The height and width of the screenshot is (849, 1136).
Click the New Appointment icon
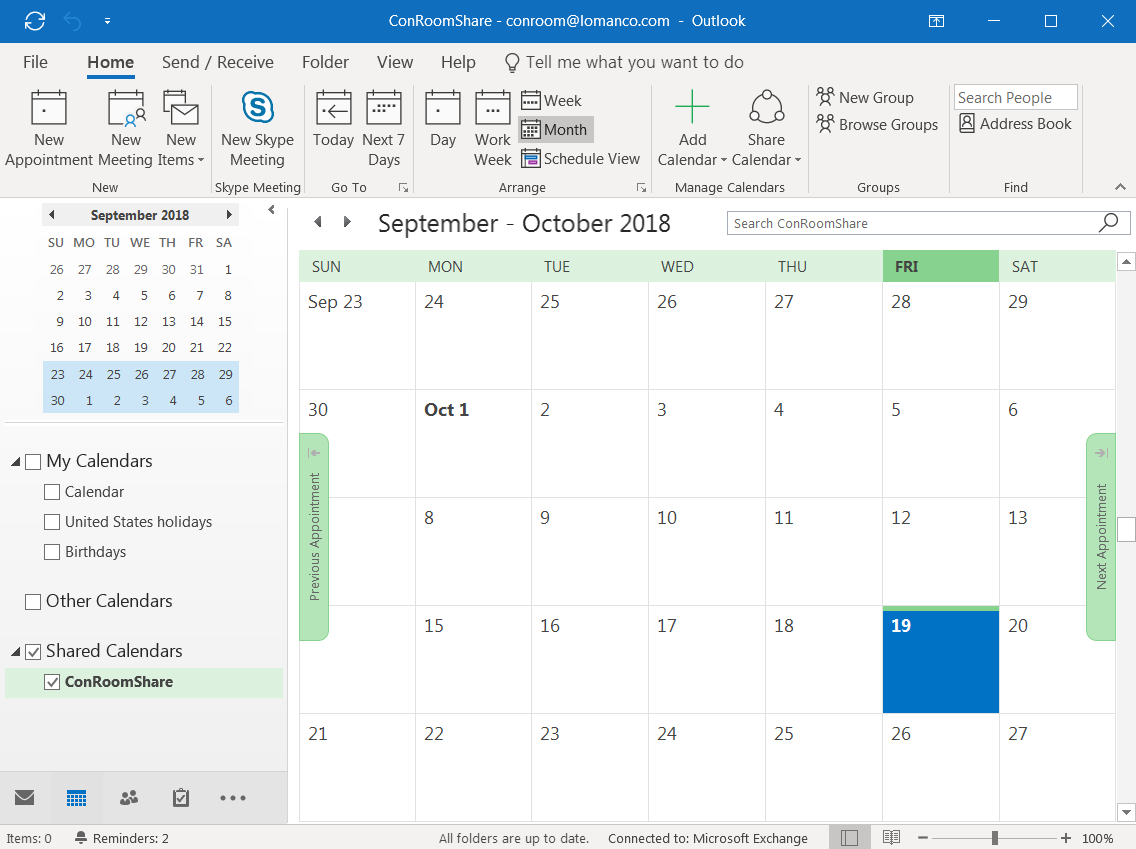pos(48,108)
